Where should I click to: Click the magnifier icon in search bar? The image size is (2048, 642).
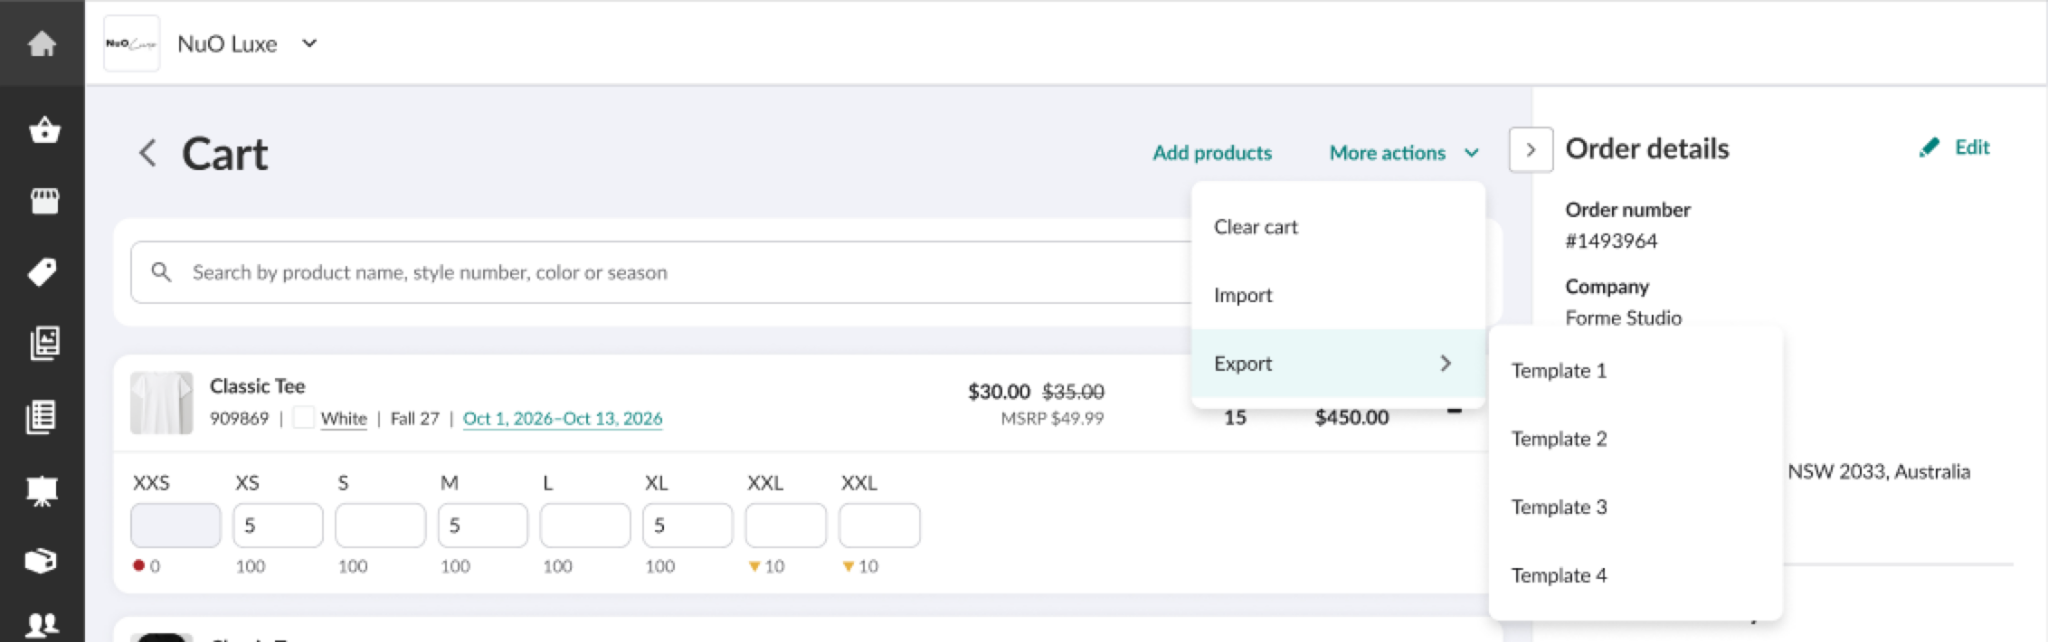click(161, 272)
